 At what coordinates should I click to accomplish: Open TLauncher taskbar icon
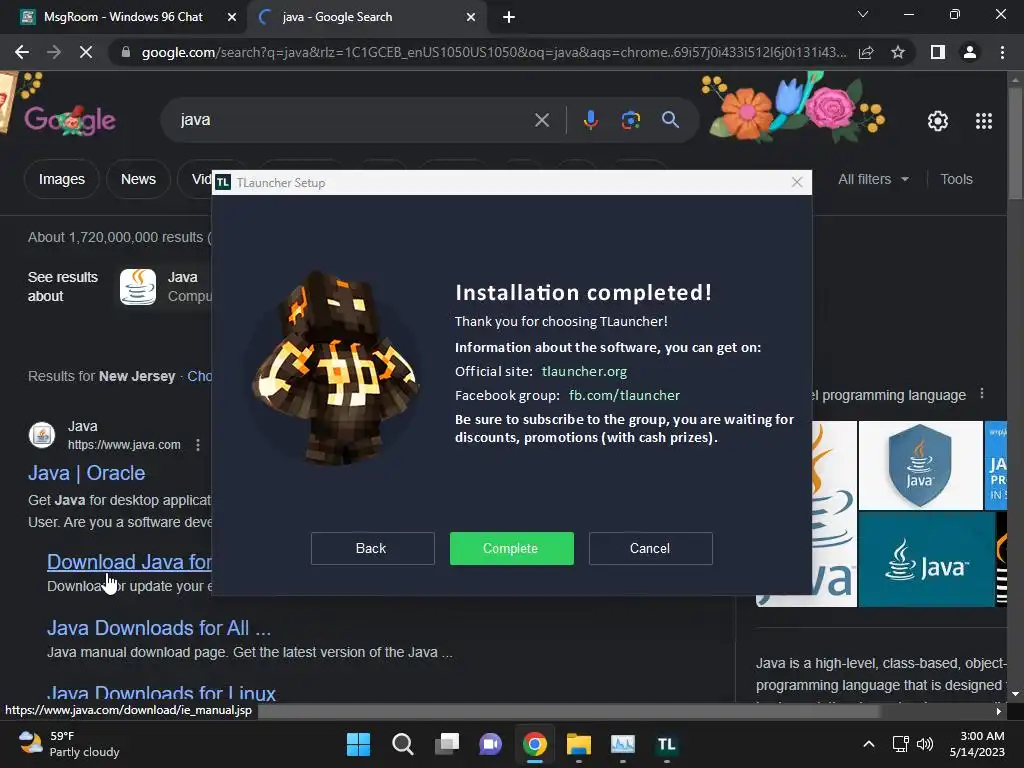point(666,744)
